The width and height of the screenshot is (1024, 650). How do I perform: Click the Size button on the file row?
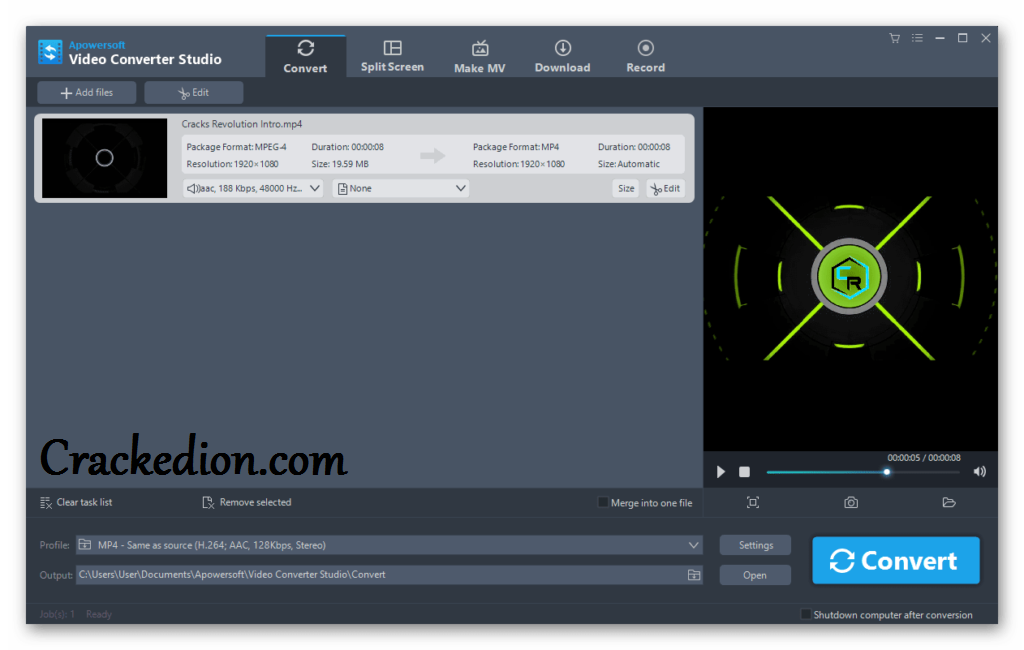click(626, 188)
